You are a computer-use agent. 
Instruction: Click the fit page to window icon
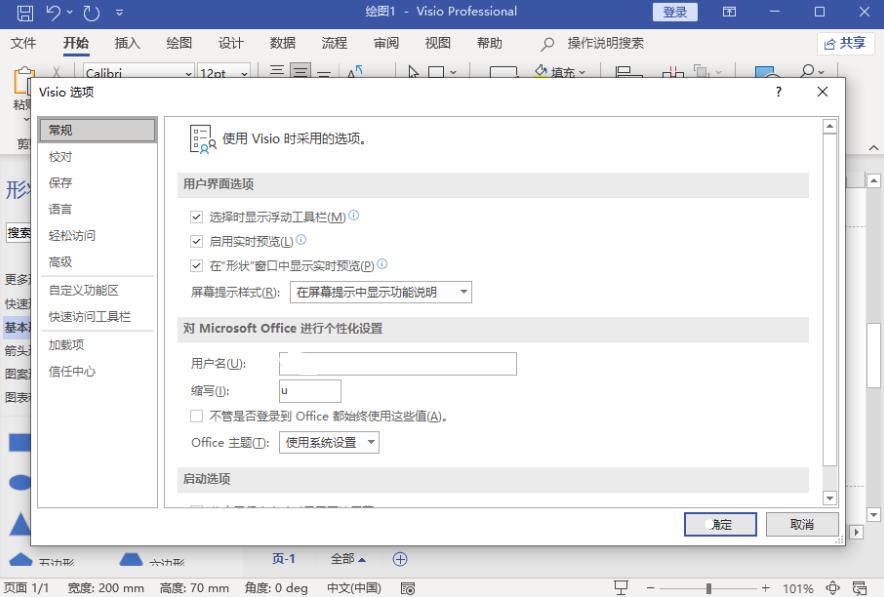833,588
